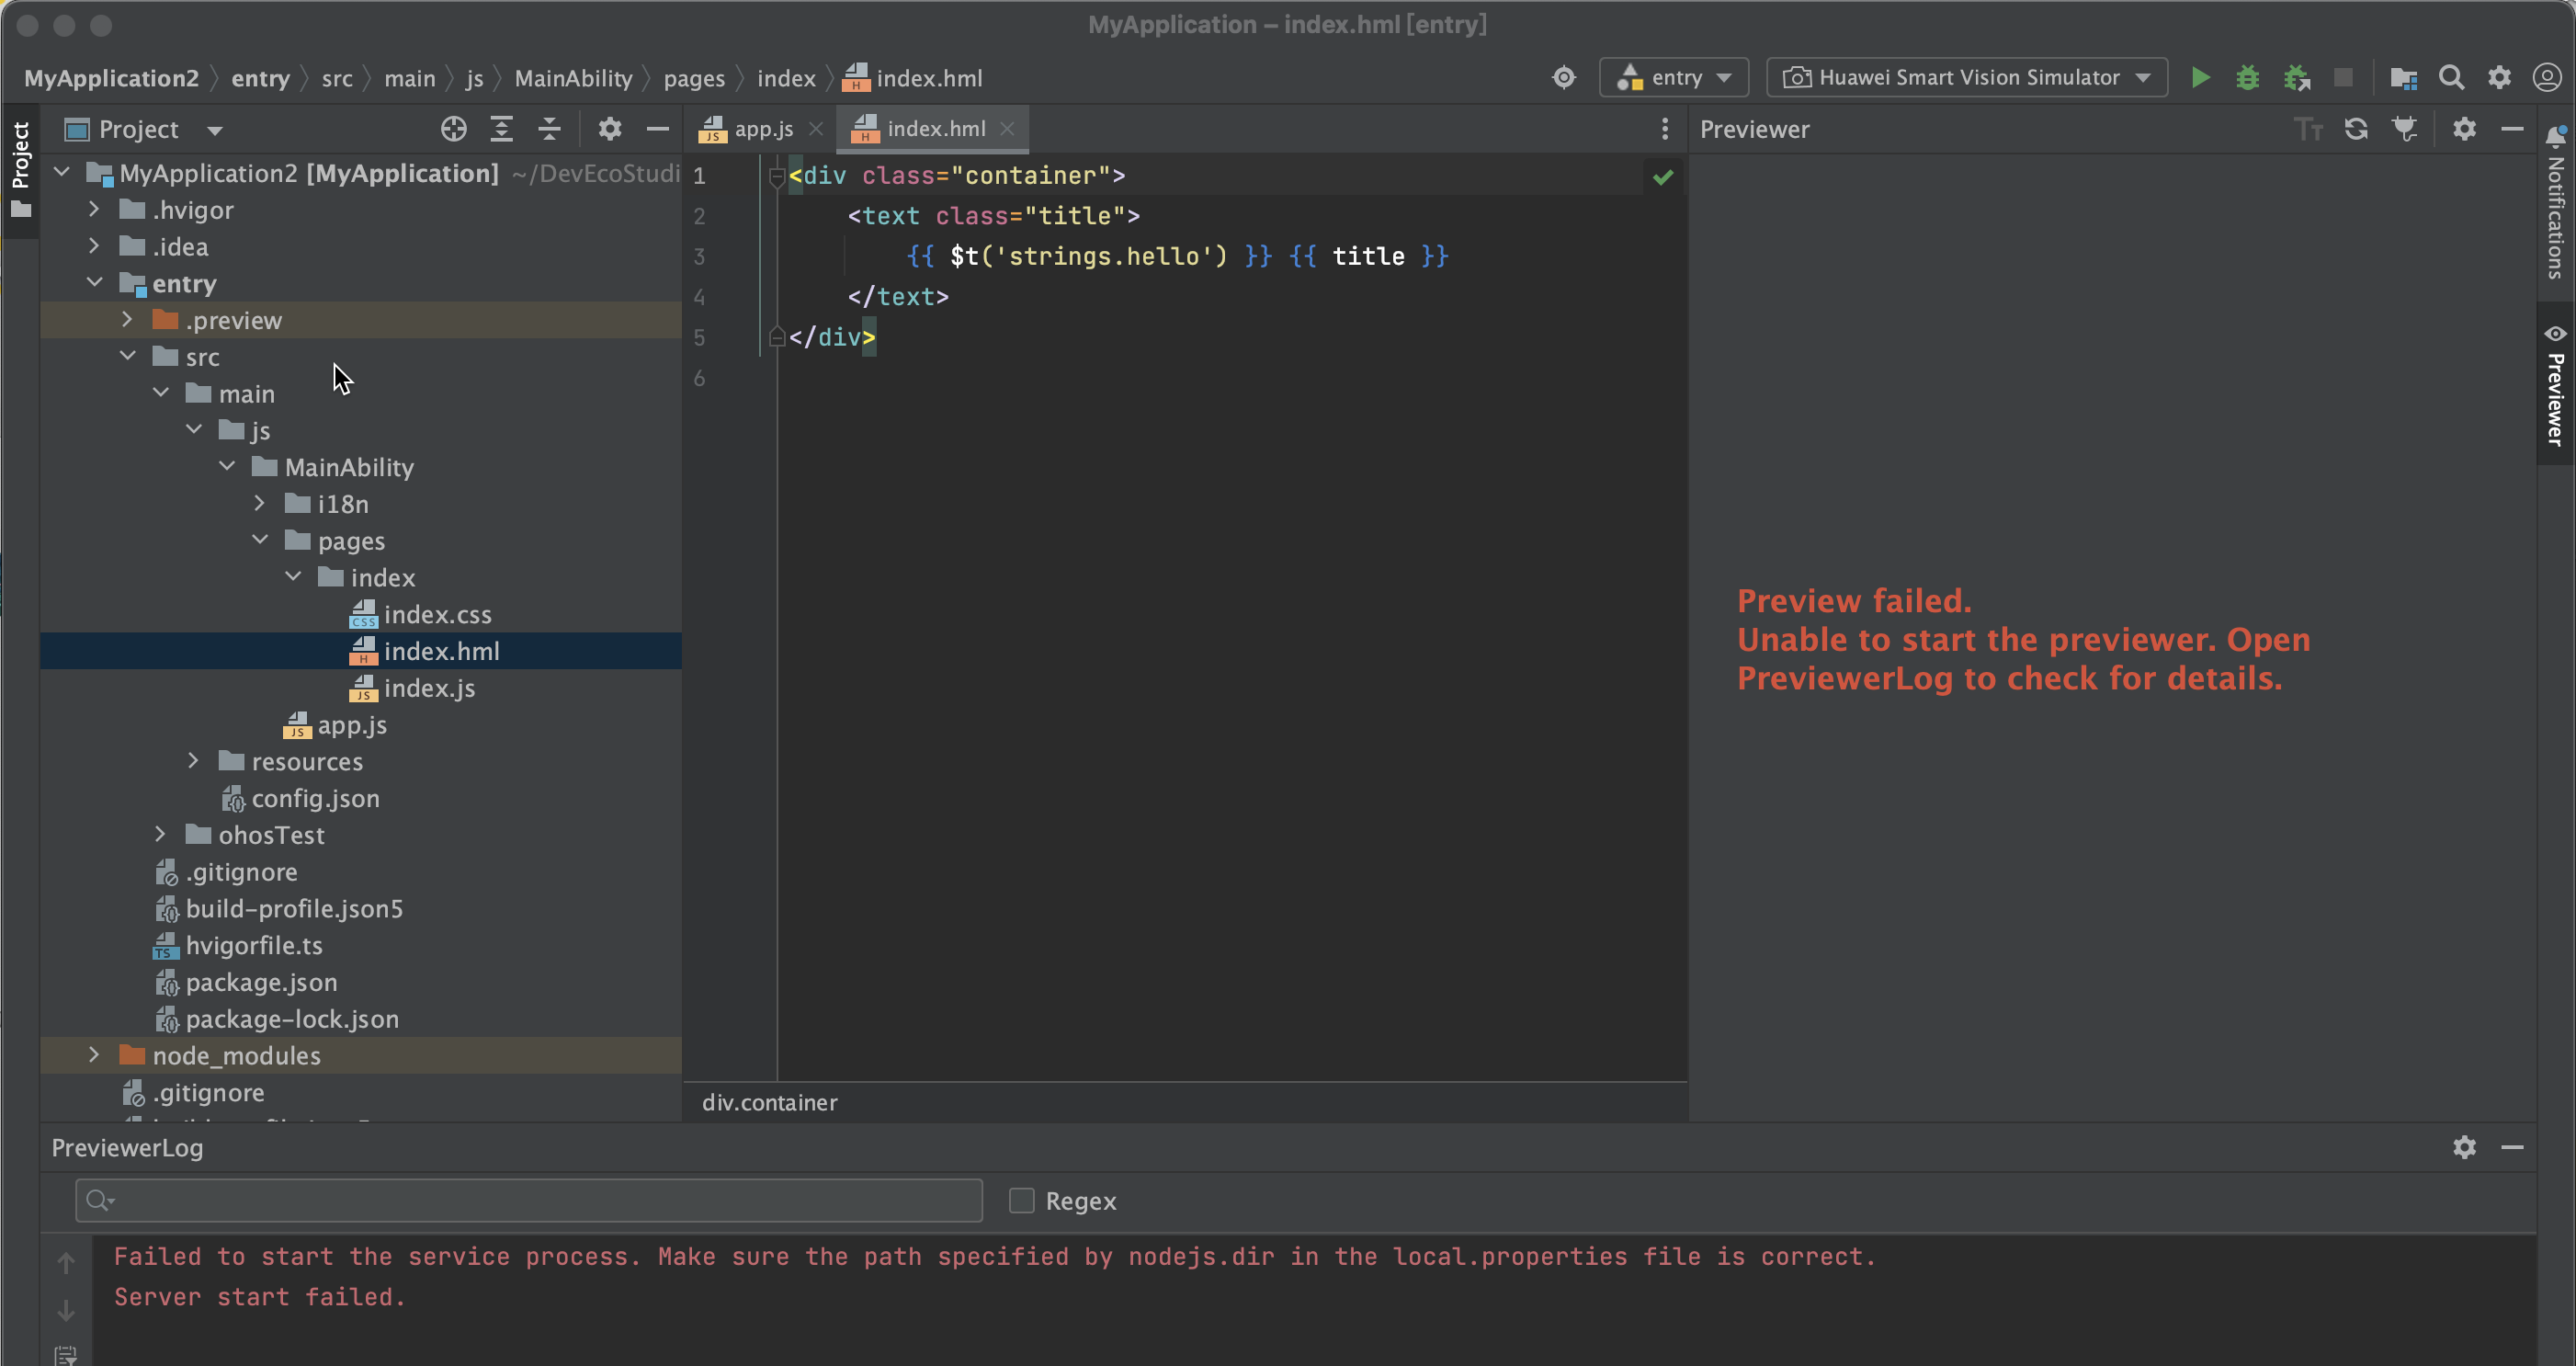Click div.container in editor breadcrumb
This screenshot has width=2576, height=1366.
[x=769, y=1102]
